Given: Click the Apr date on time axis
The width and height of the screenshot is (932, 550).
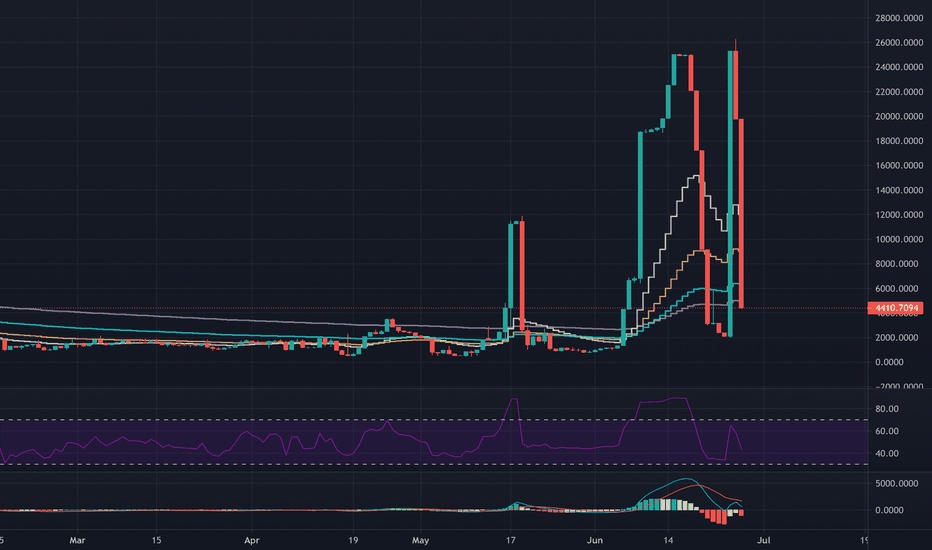Looking at the screenshot, I should [x=252, y=540].
